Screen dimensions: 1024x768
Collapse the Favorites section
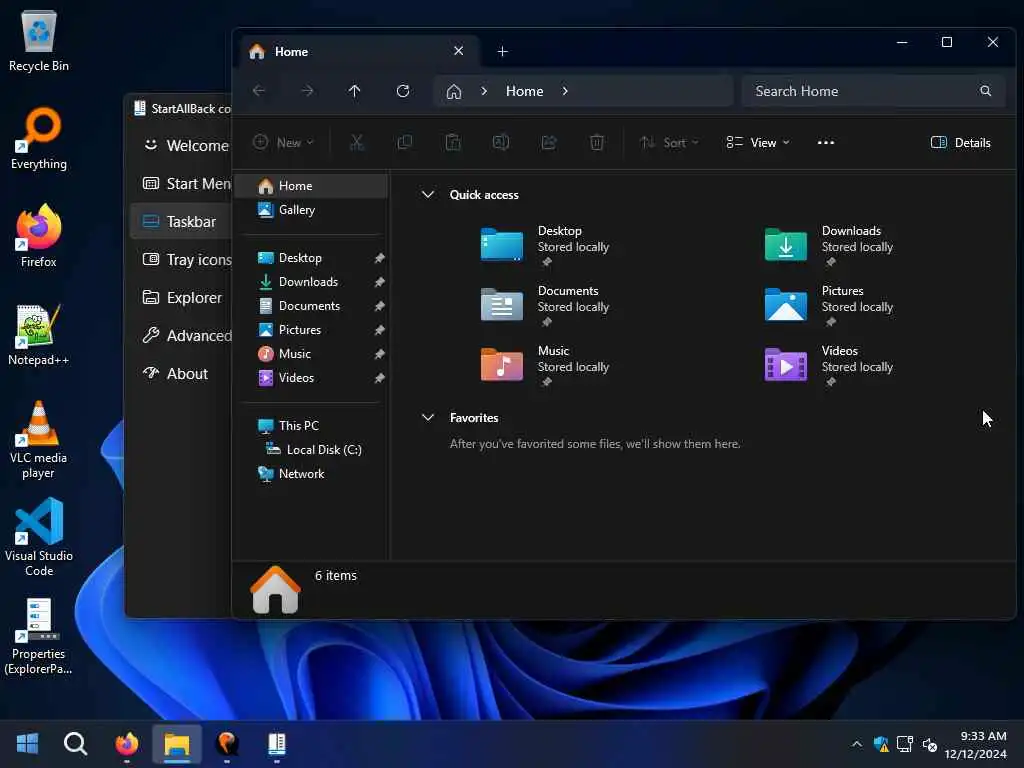(x=428, y=417)
